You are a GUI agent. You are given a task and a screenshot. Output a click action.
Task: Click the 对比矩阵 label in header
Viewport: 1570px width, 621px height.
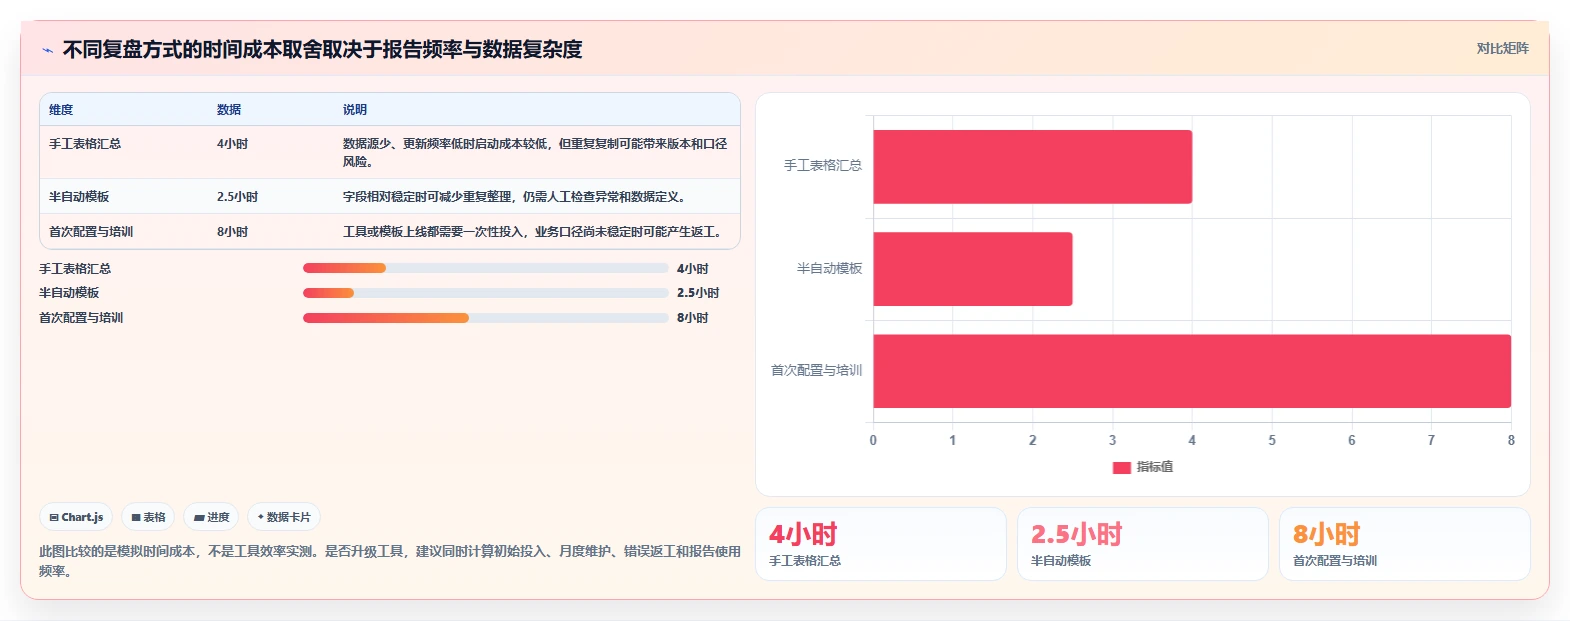pyautogui.click(x=1502, y=48)
